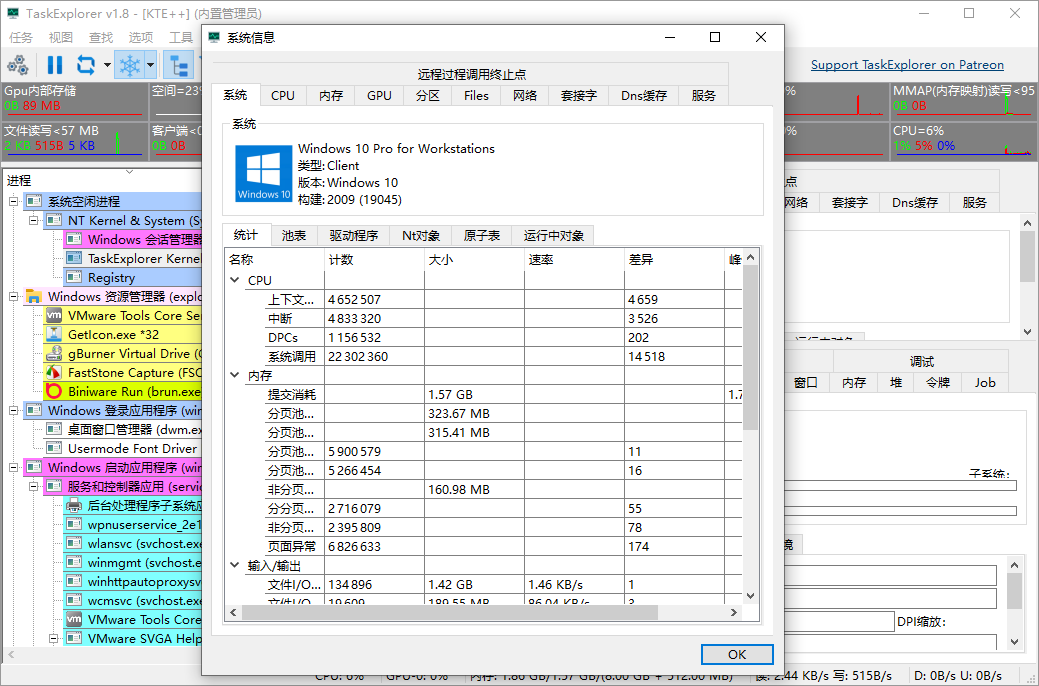The width and height of the screenshot is (1039, 686).
Task: Click the Windows 10 logo image
Action: pos(264,174)
